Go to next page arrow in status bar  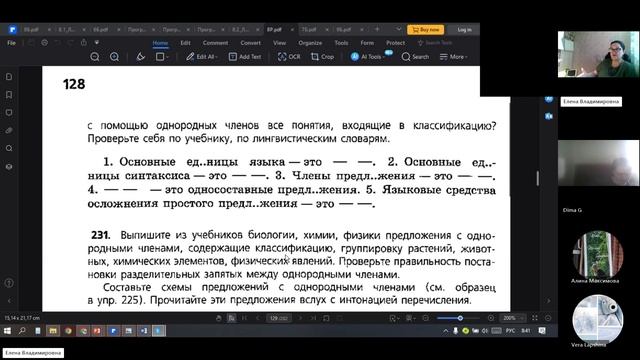click(x=300, y=318)
